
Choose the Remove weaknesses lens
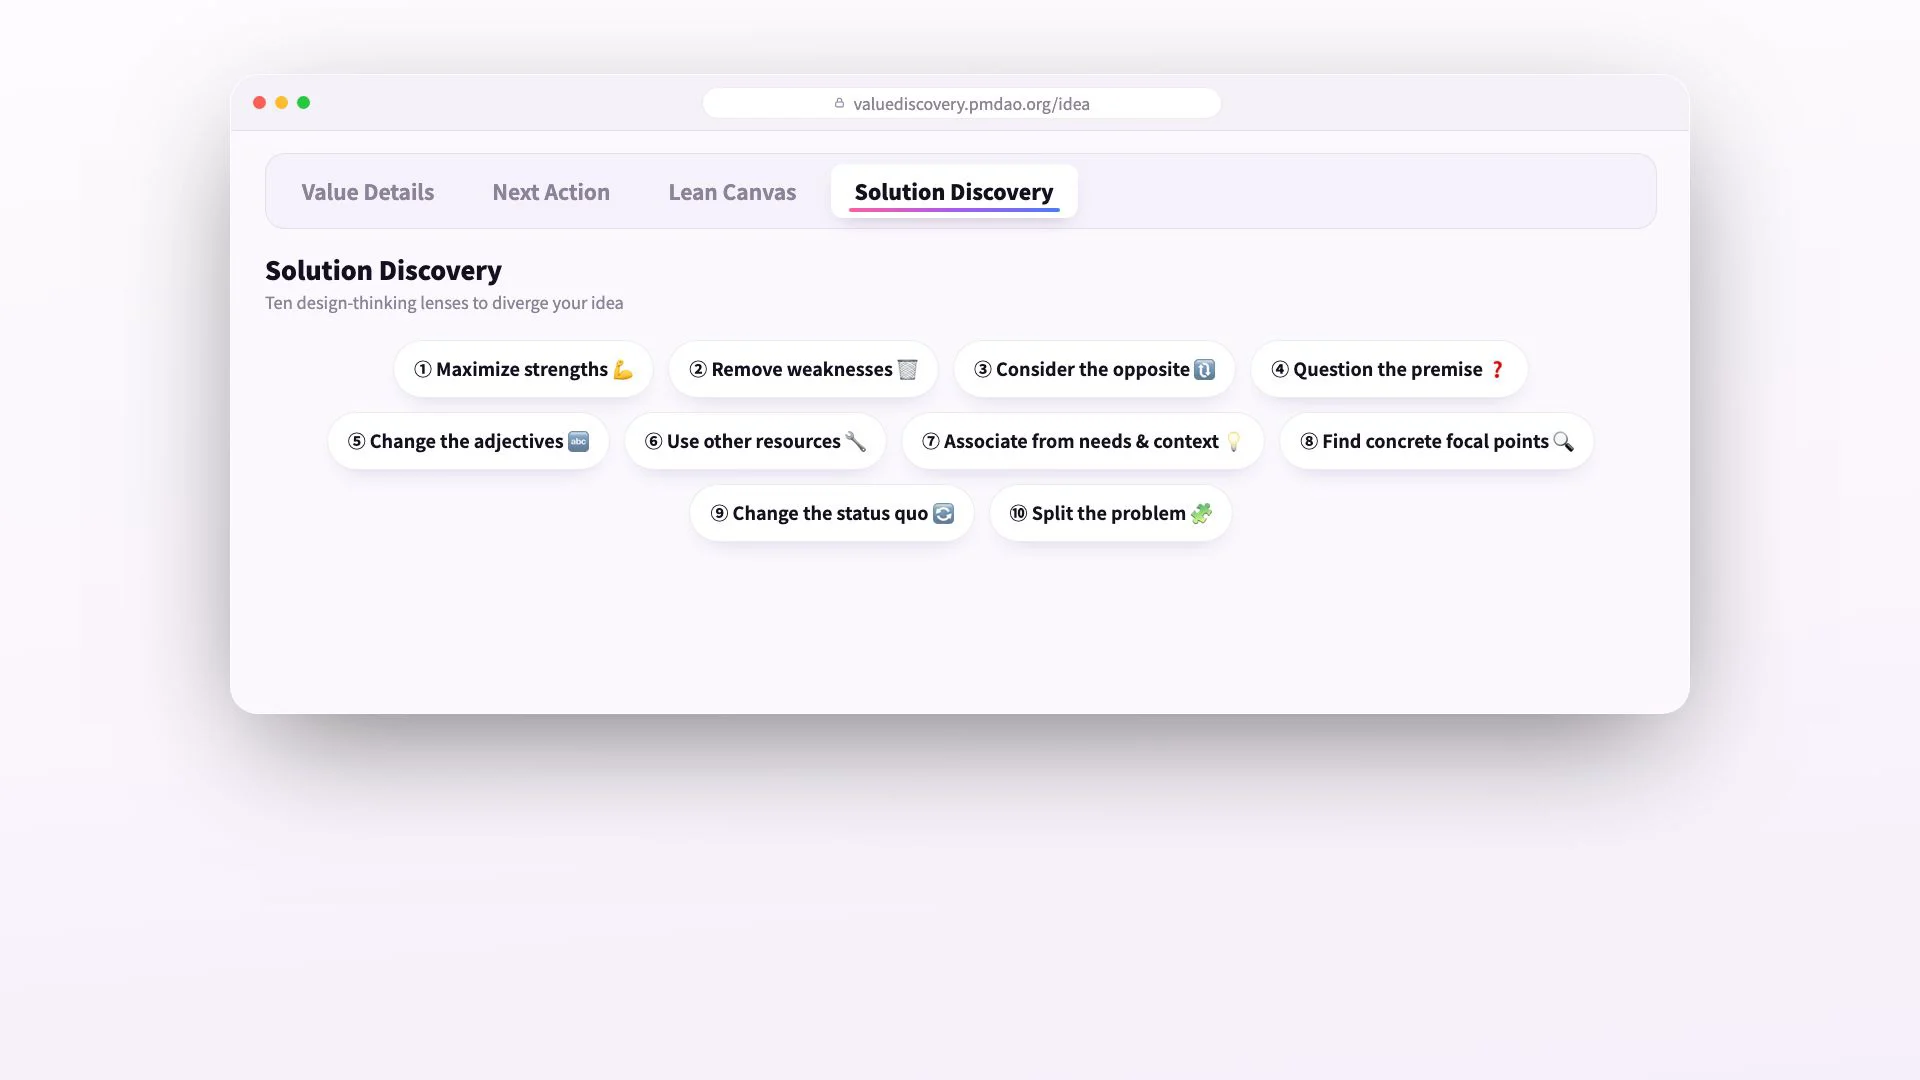[x=803, y=369]
